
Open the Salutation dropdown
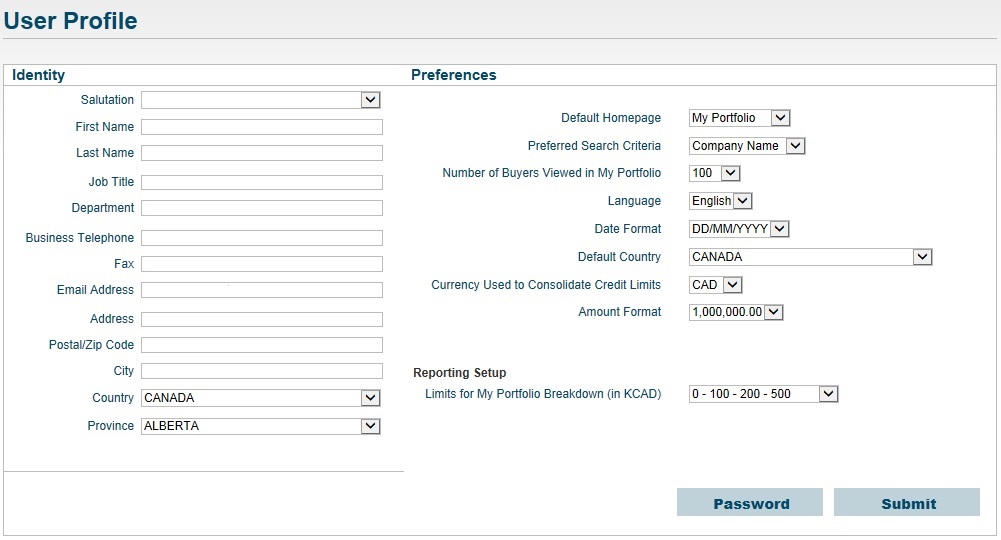(x=260, y=100)
